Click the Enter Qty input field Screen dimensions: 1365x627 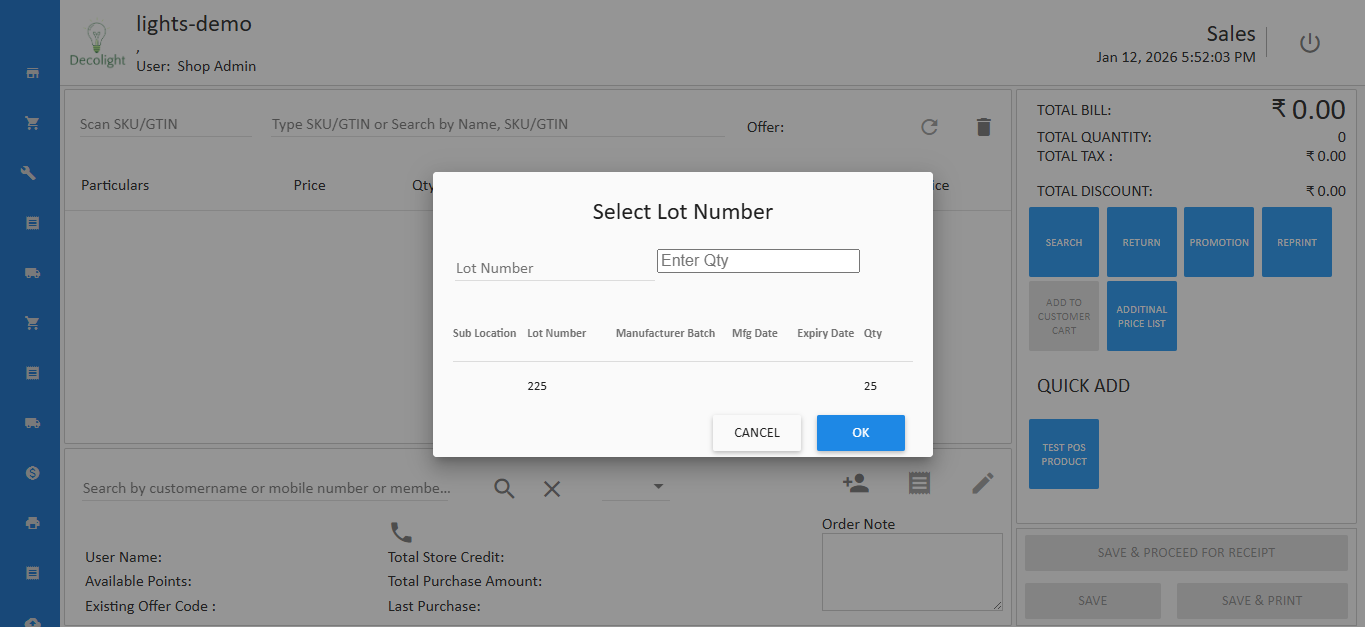pos(757,260)
